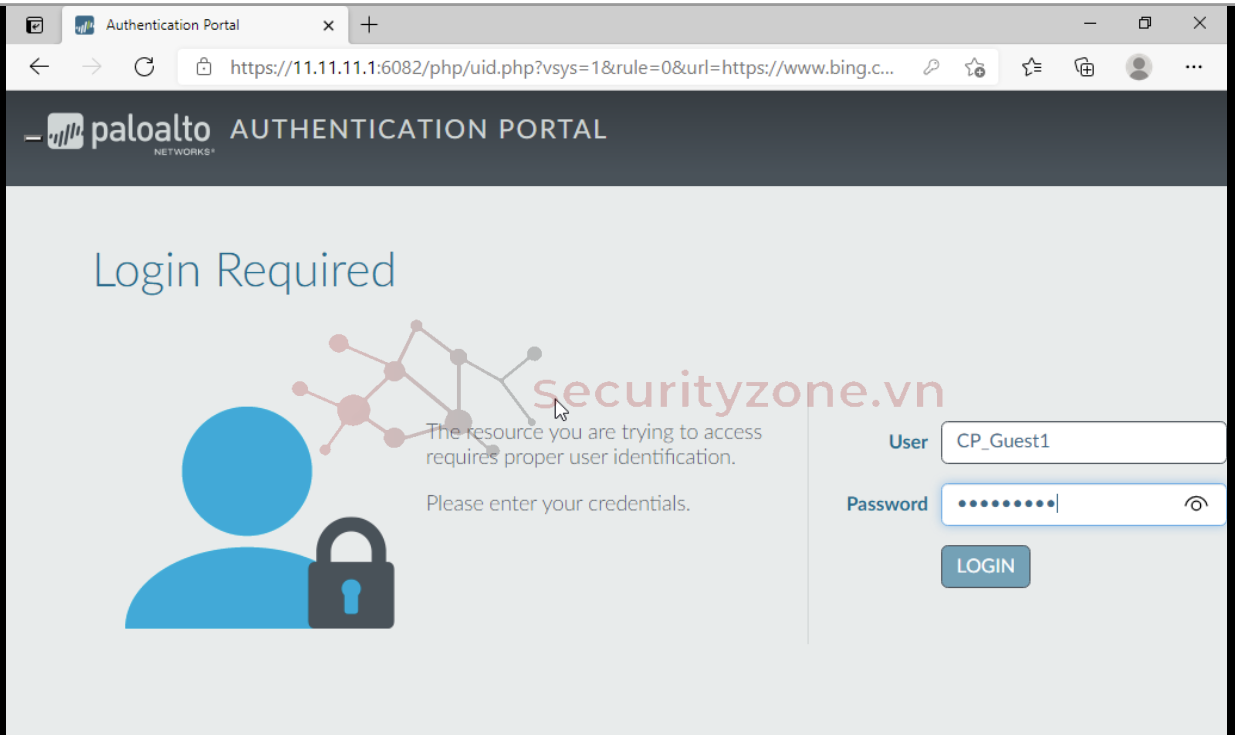
Task: Open the Favorites list icon
Action: [x=1032, y=67]
